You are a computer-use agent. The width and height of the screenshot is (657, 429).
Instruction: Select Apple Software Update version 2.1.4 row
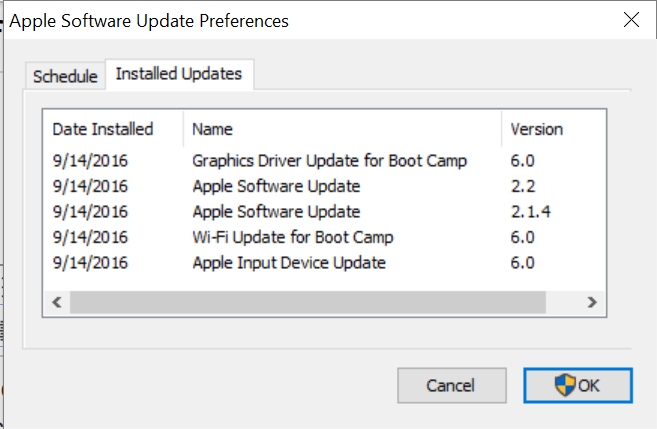click(x=276, y=211)
